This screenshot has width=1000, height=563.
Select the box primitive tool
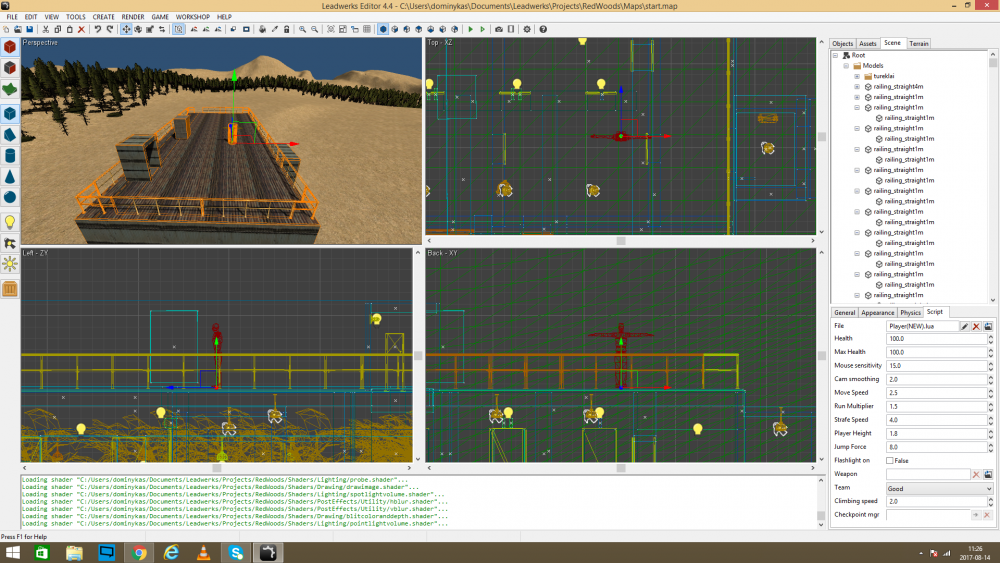click(10, 113)
